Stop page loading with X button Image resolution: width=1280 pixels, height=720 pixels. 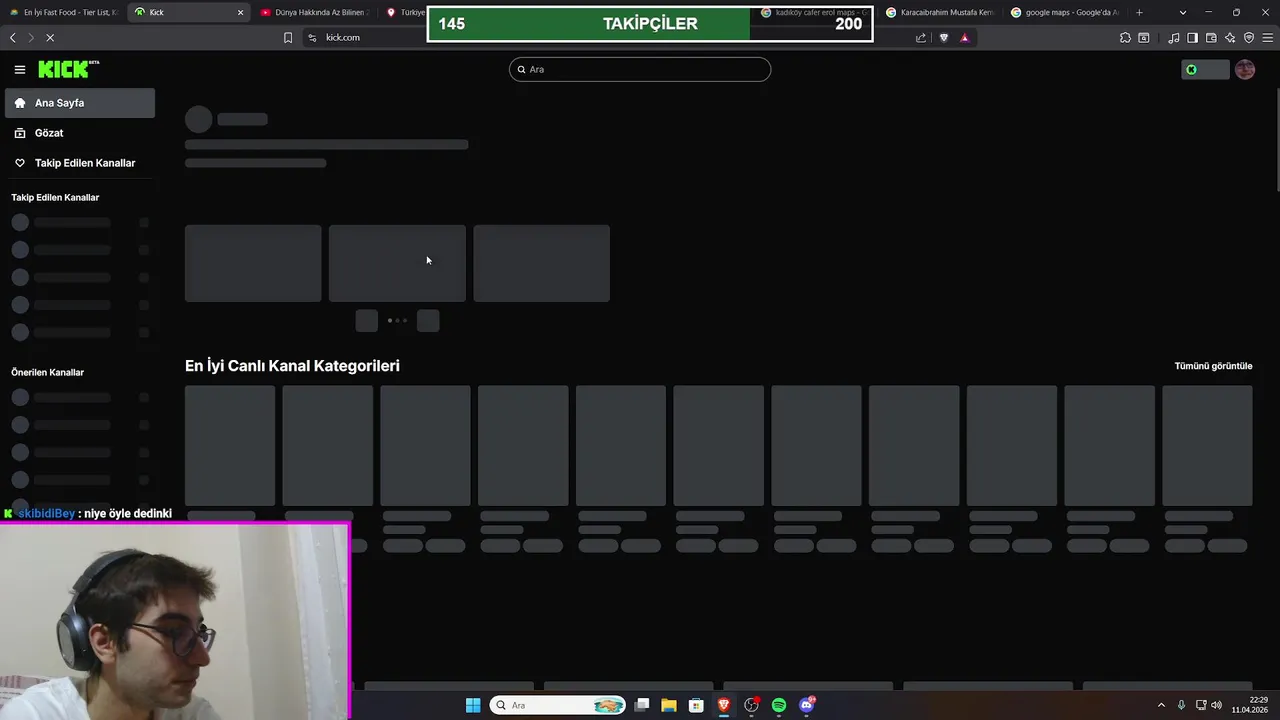50,37
